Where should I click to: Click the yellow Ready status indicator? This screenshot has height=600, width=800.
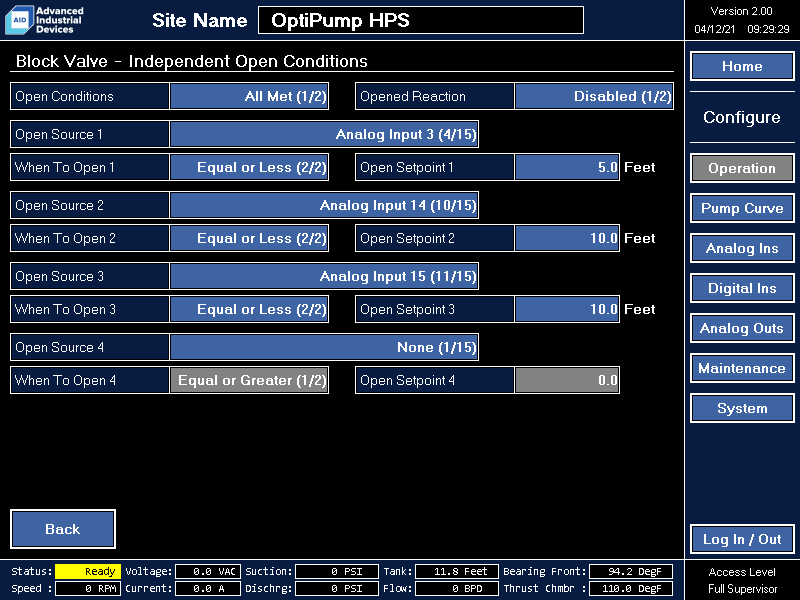88,571
